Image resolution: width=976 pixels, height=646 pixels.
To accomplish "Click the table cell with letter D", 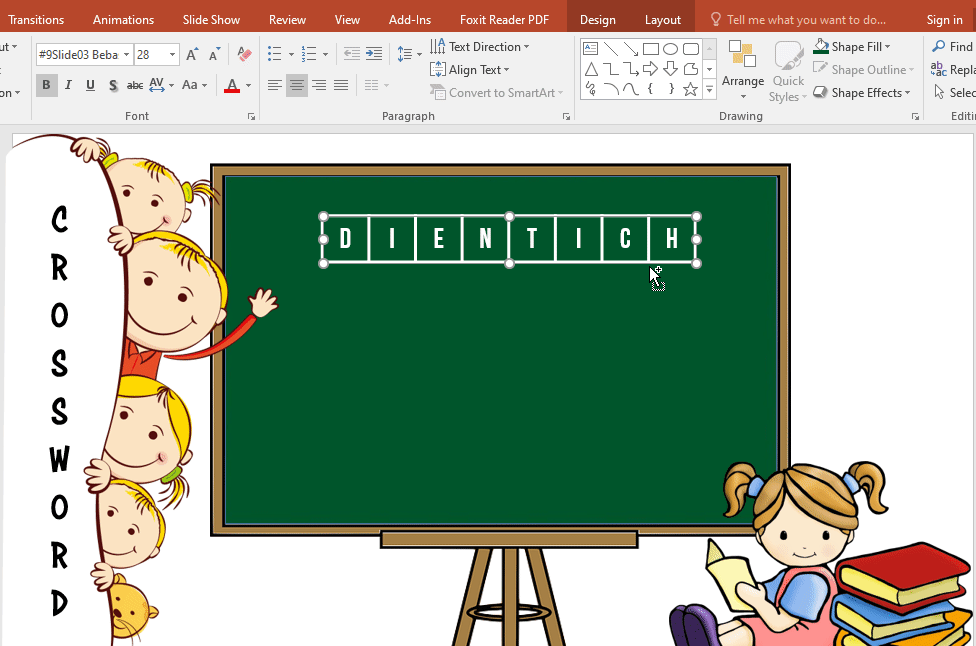I will 345,239.
